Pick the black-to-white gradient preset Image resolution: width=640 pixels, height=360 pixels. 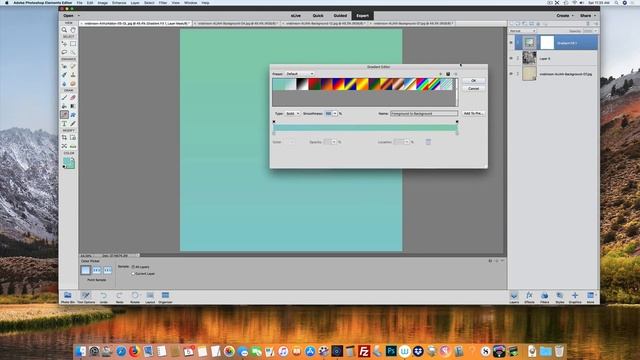[302, 84]
